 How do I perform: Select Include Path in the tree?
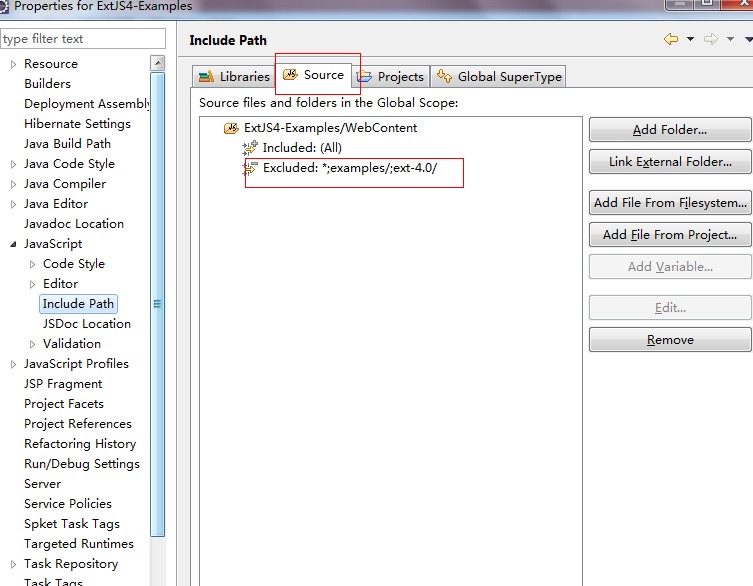(x=78, y=304)
